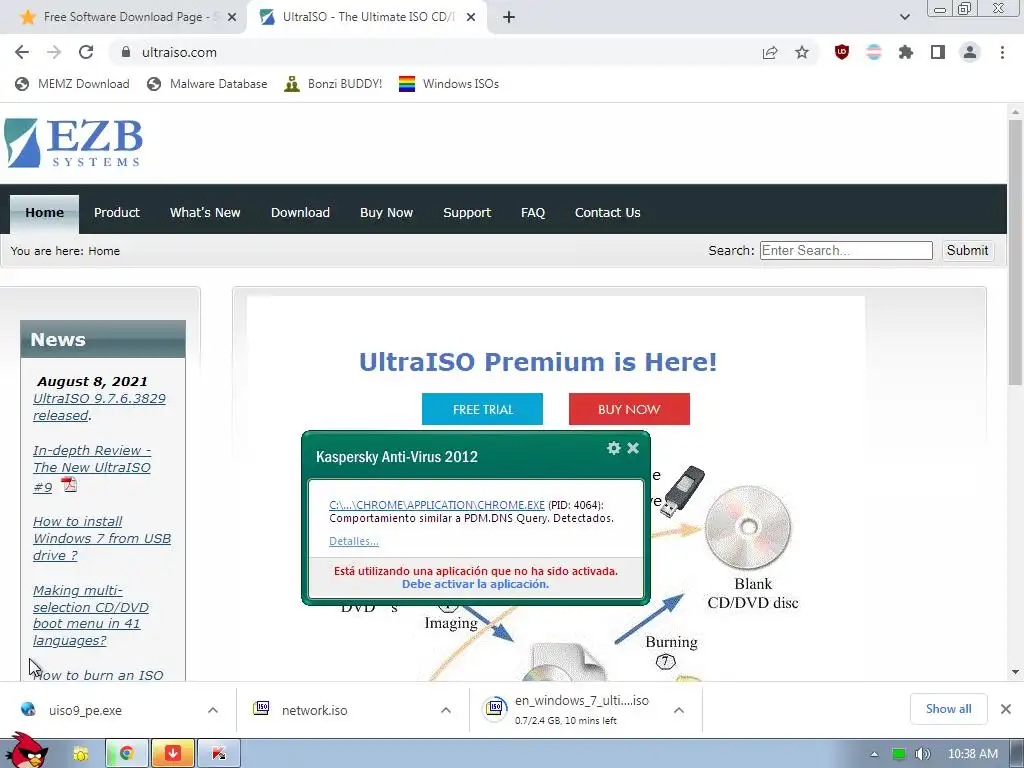Show hidden tray icons arrow
Image resolution: width=1024 pixels, height=768 pixels.
[874, 754]
